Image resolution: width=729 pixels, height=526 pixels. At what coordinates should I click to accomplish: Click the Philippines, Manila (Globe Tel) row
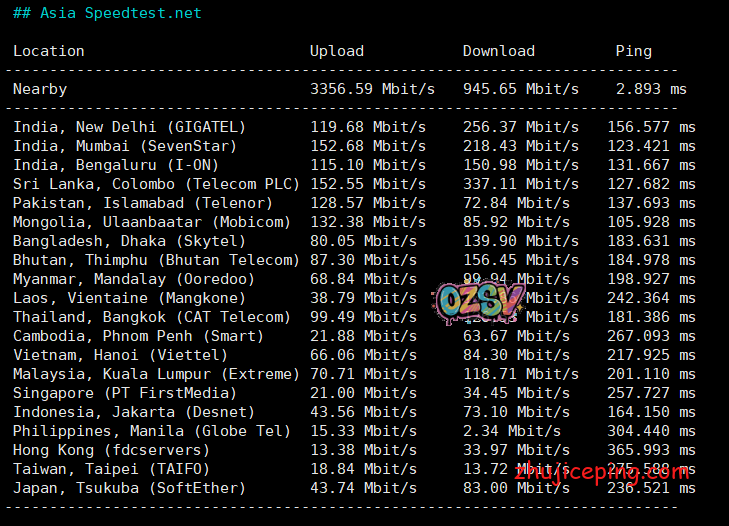click(x=151, y=431)
